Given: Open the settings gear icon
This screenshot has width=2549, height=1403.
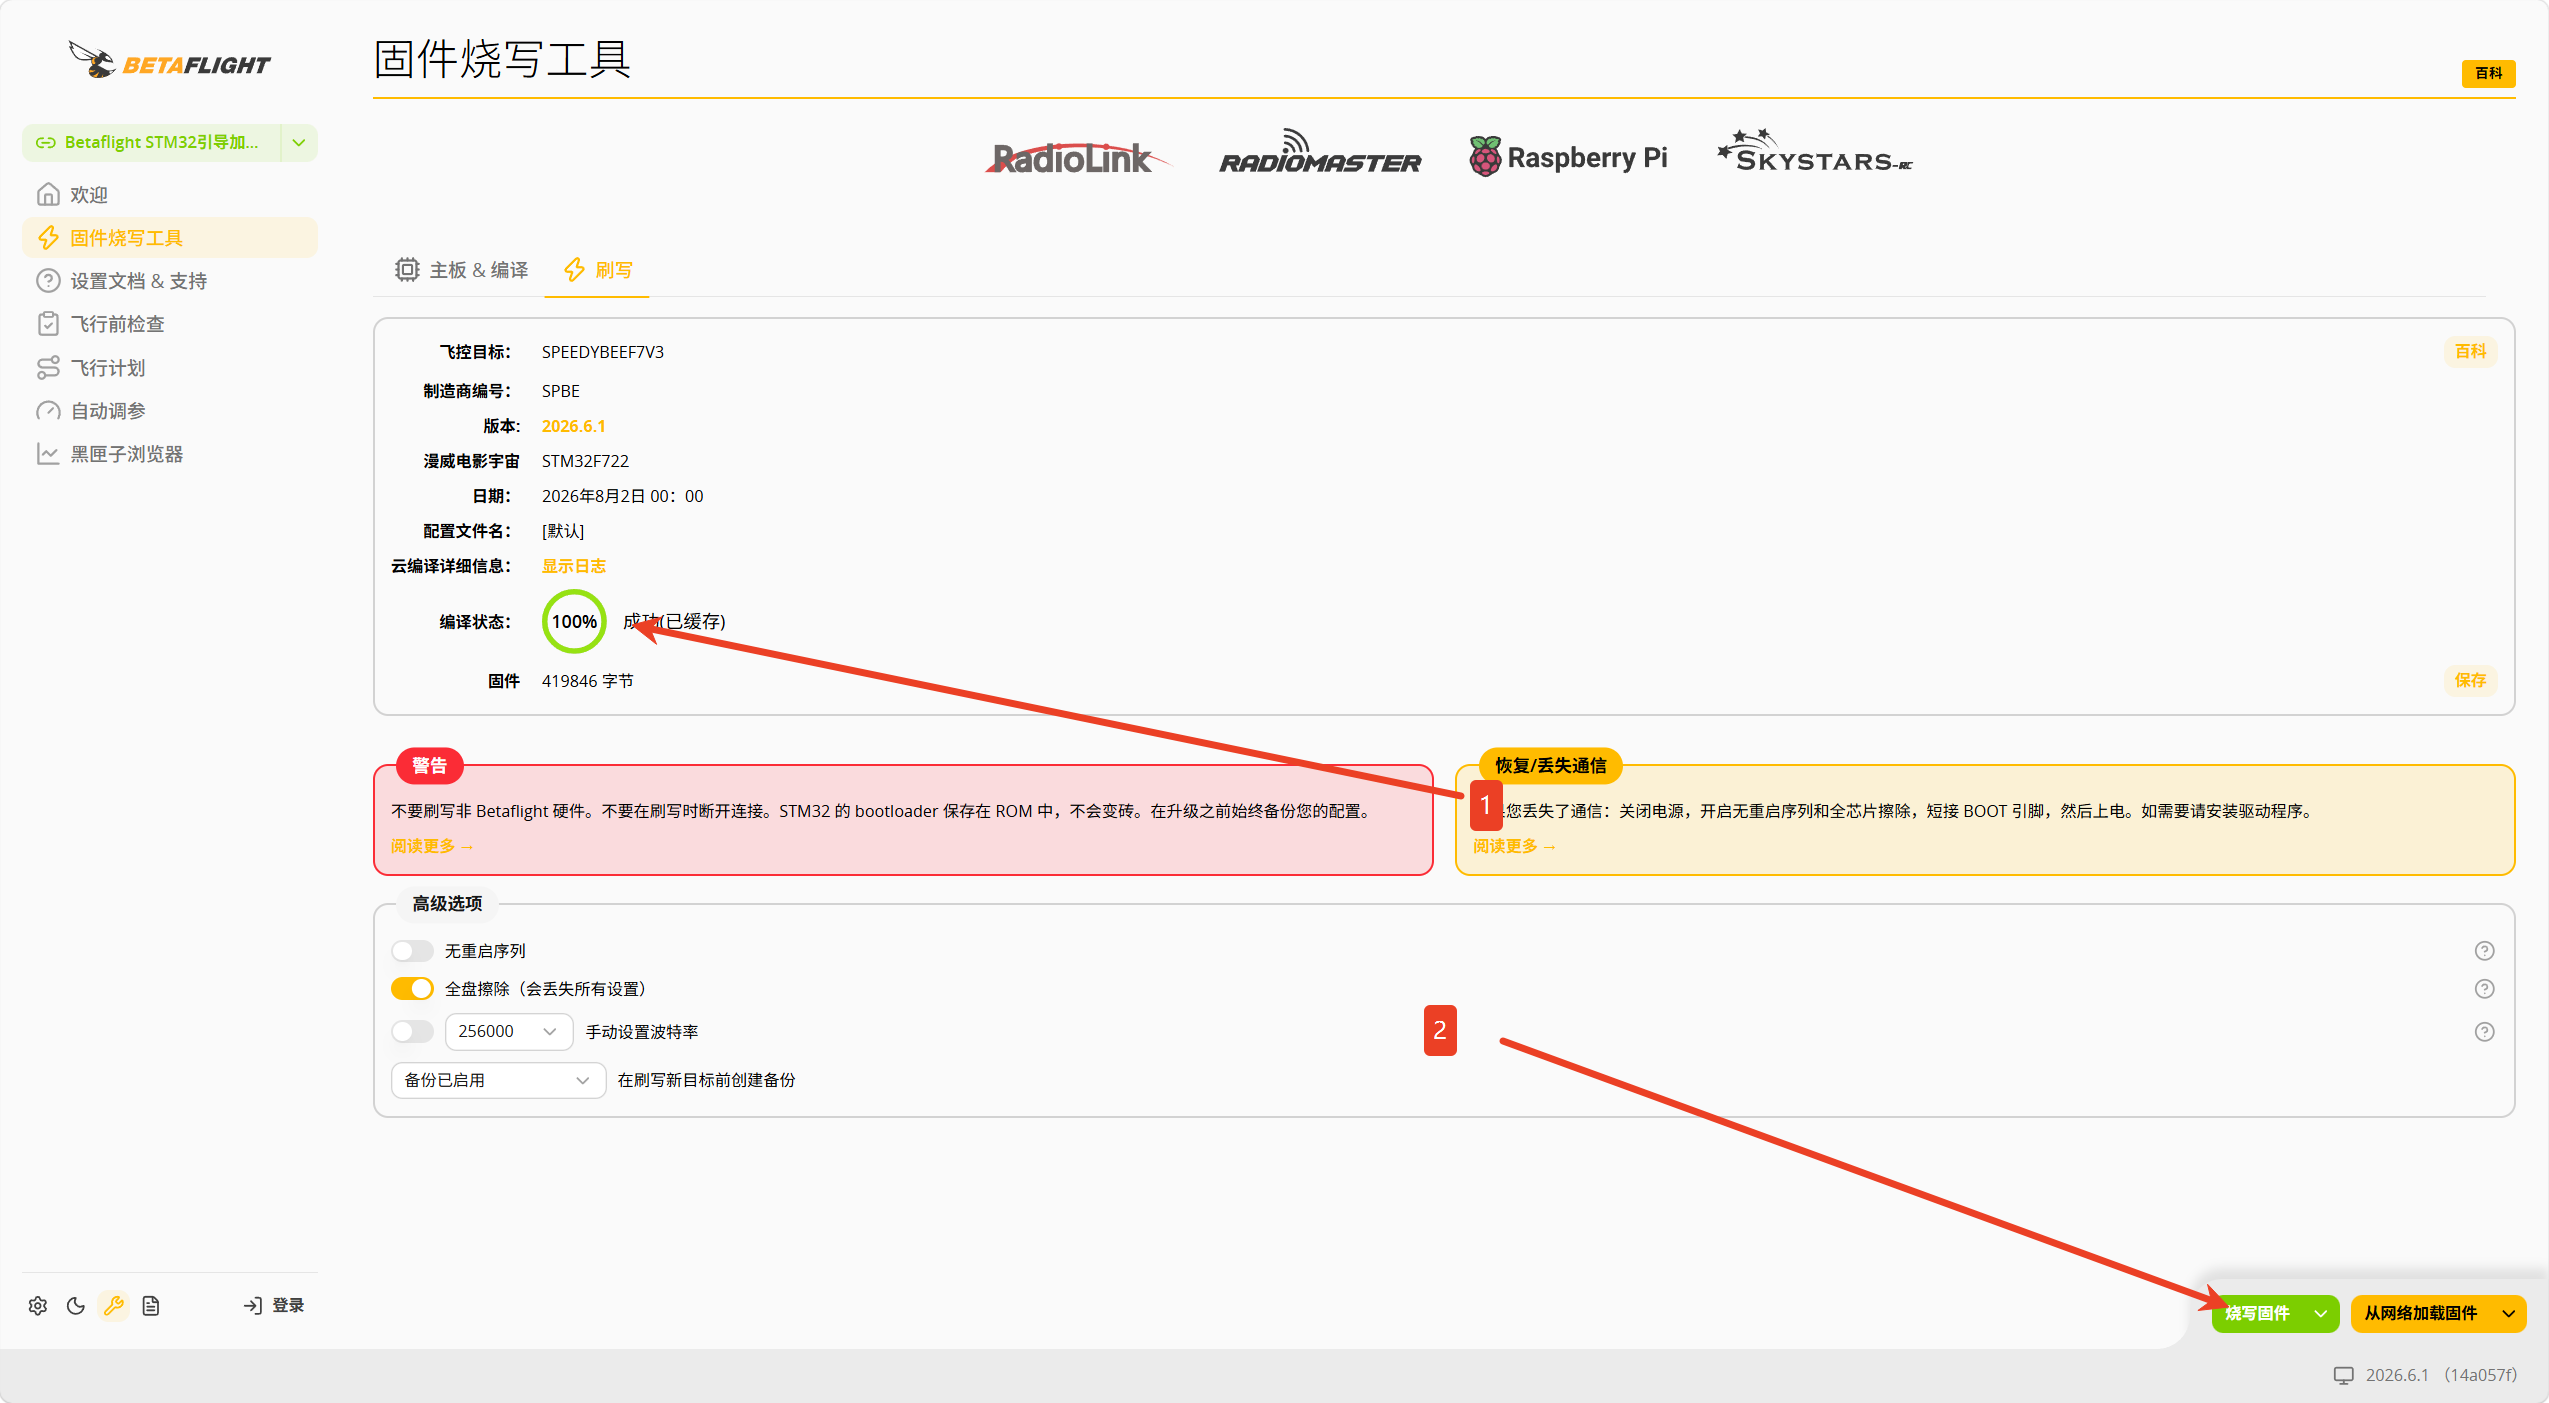Looking at the screenshot, I should [x=38, y=1305].
